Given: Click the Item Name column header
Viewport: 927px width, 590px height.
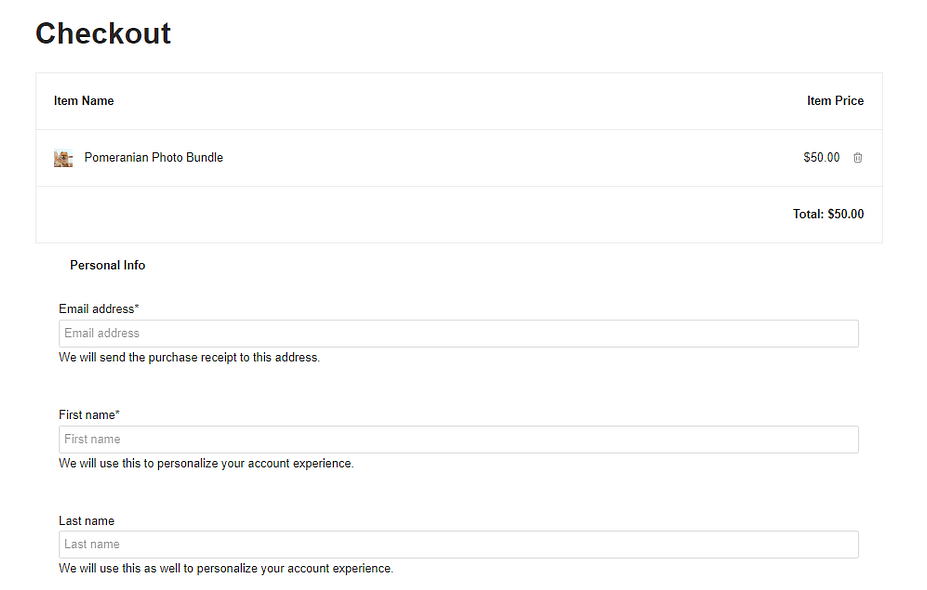Looking at the screenshot, I should pyautogui.click(x=84, y=101).
